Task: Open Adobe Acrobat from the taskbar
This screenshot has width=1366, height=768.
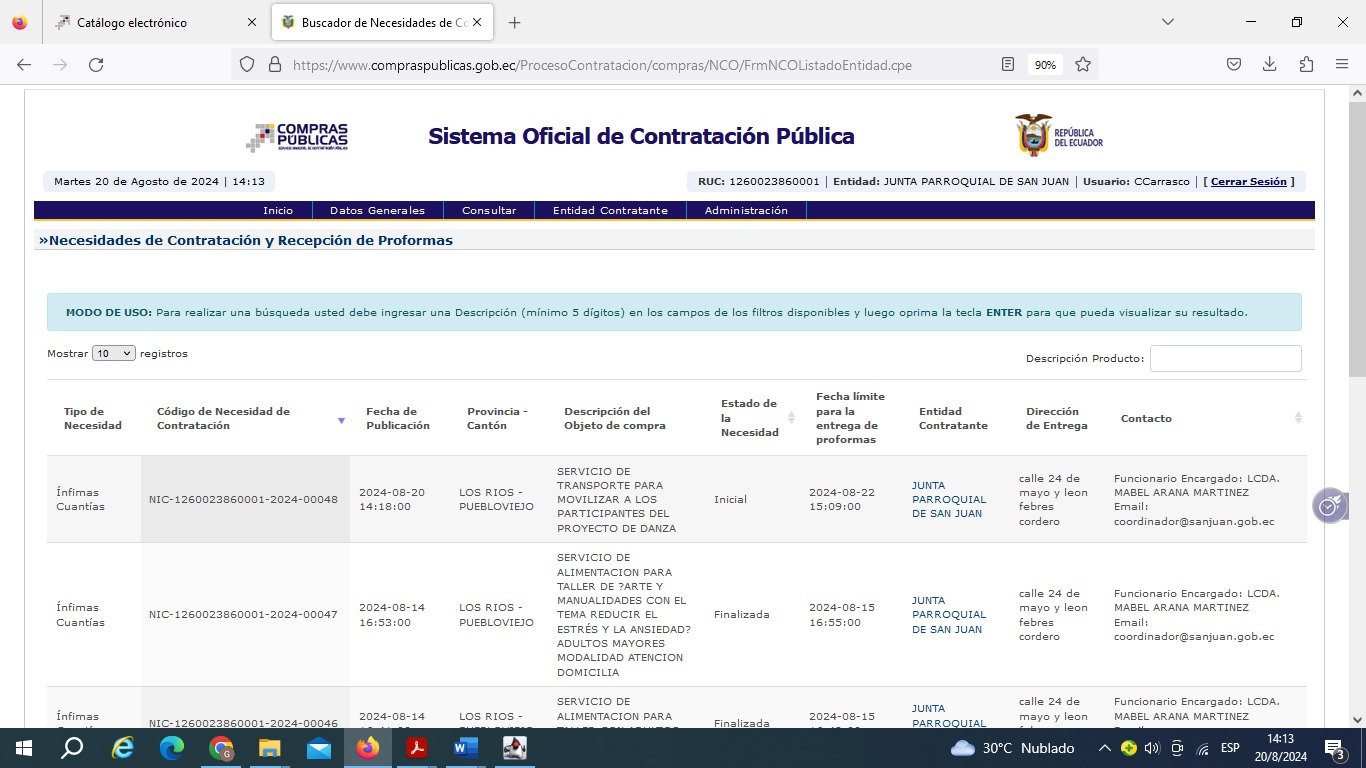Action: 416,748
